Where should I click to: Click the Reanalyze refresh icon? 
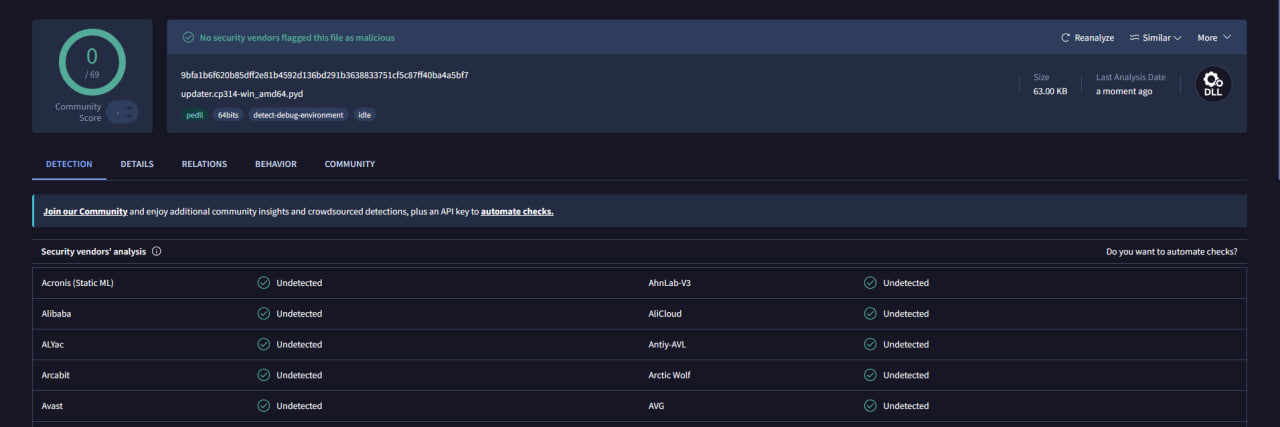1066,38
